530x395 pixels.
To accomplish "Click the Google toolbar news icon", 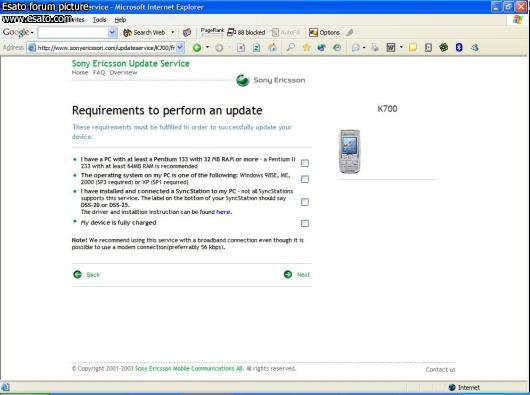I will point(187,32).
